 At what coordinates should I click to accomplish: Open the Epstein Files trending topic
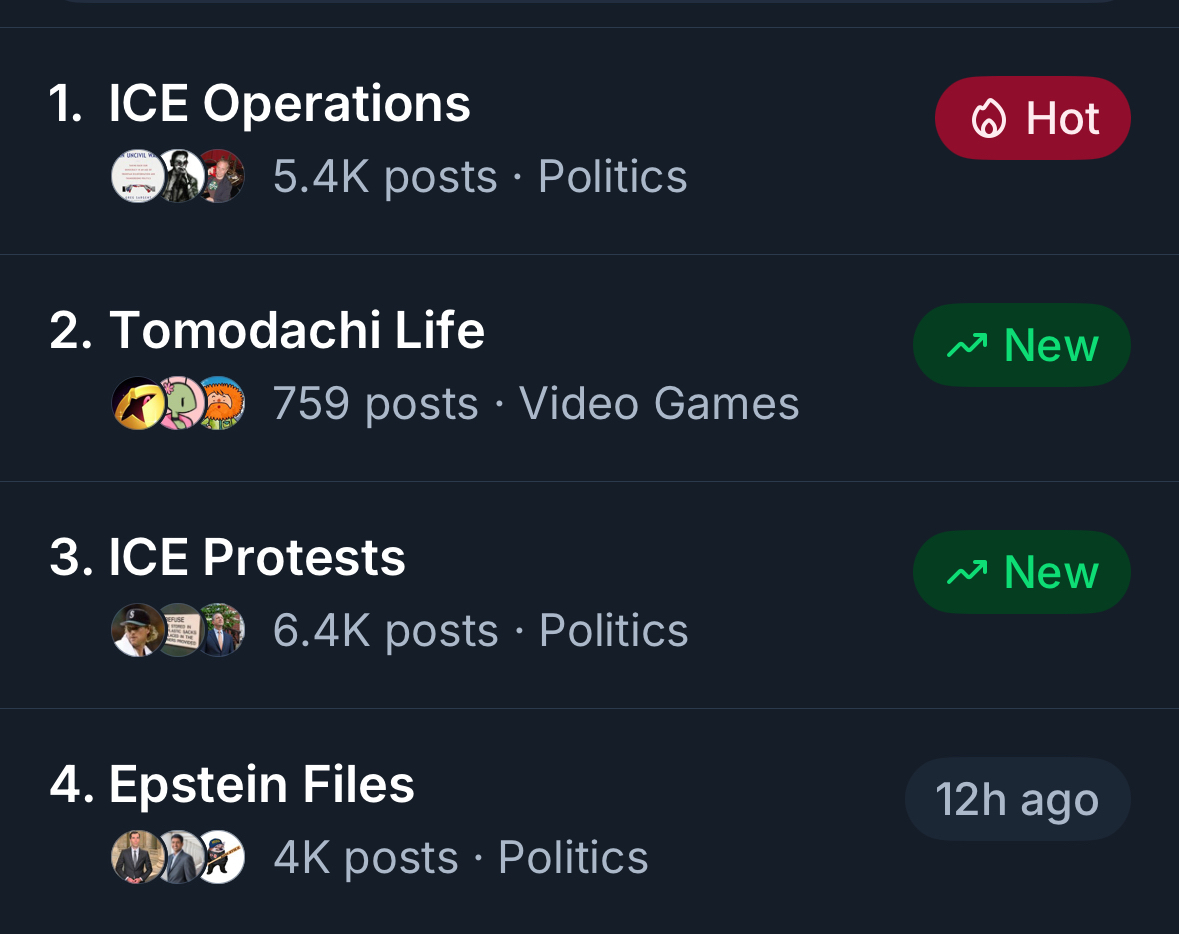[261, 785]
